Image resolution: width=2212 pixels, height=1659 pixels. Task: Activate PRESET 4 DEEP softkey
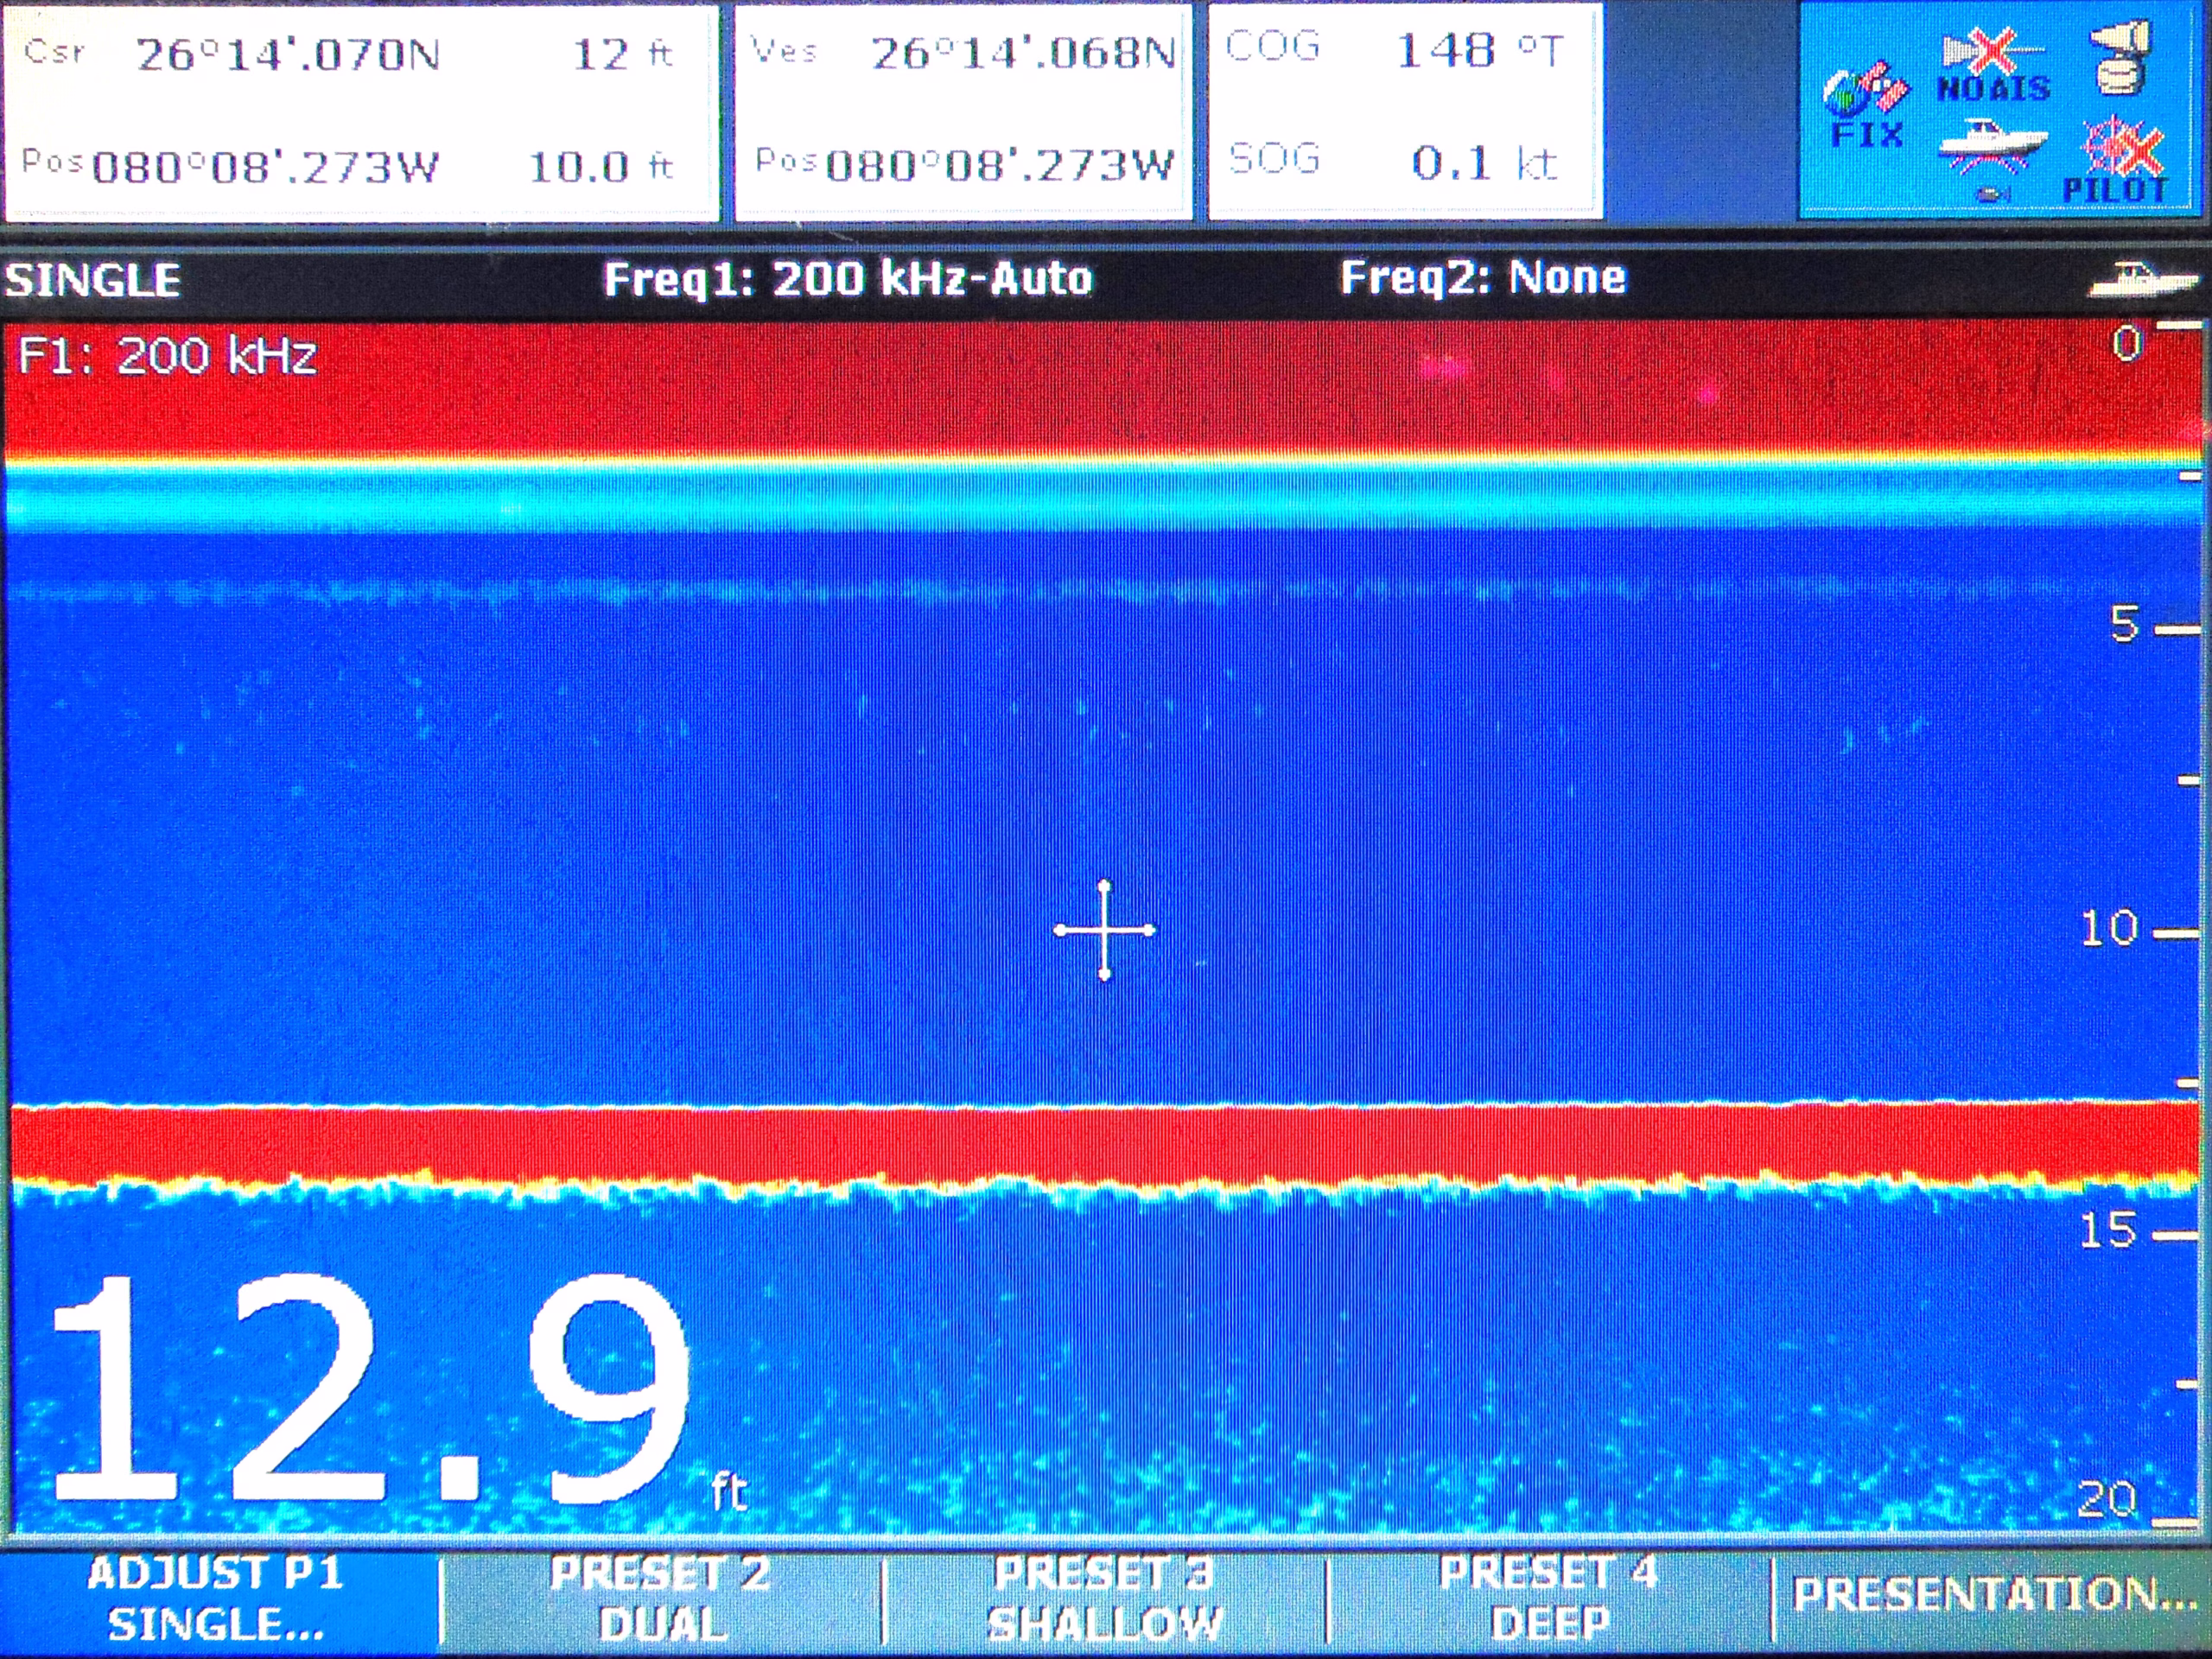tap(1548, 1598)
